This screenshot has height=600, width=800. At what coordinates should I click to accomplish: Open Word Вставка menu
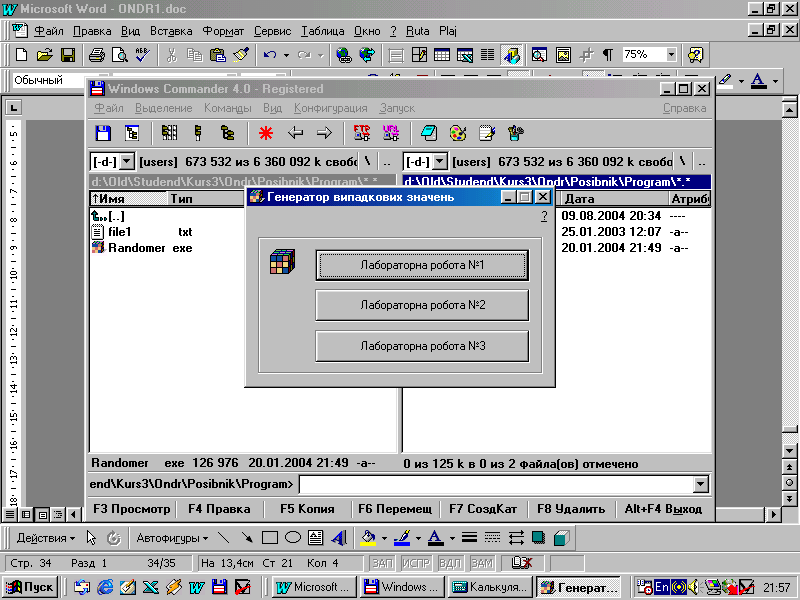tap(171, 31)
